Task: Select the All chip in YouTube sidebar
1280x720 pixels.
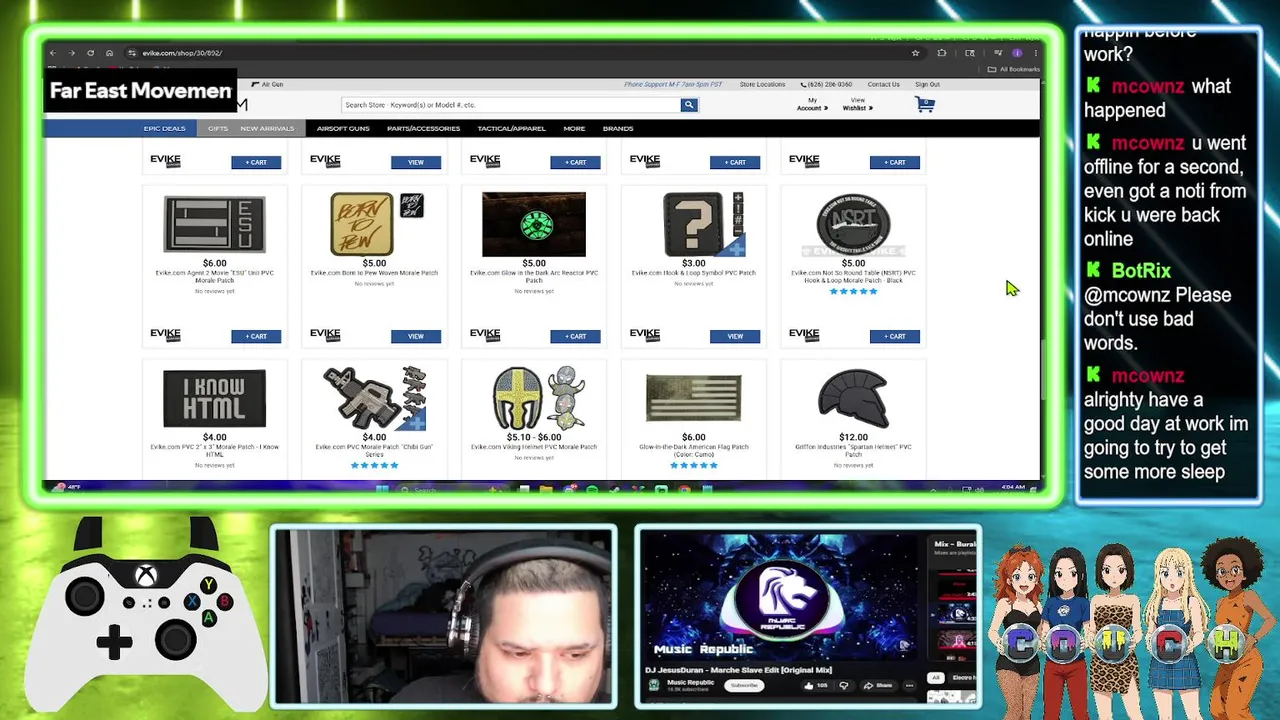Action: (935, 677)
